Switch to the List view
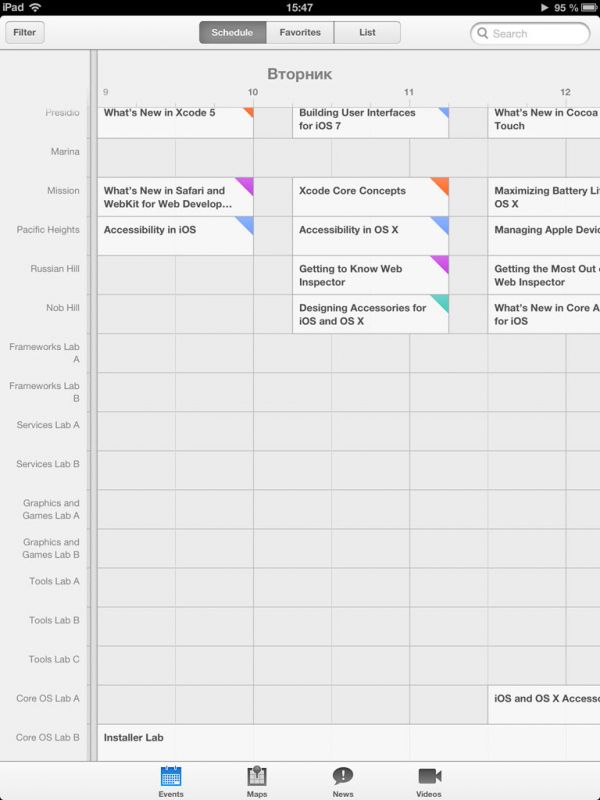 (x=367, y=32)
